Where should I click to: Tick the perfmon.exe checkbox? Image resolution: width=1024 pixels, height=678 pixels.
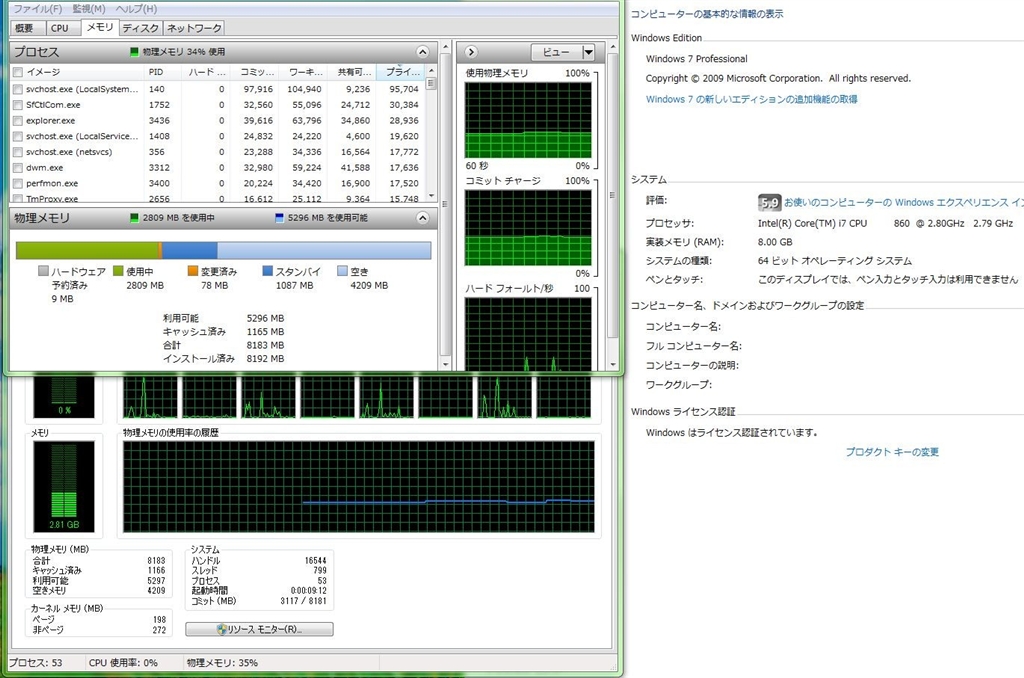click(18, 184)
